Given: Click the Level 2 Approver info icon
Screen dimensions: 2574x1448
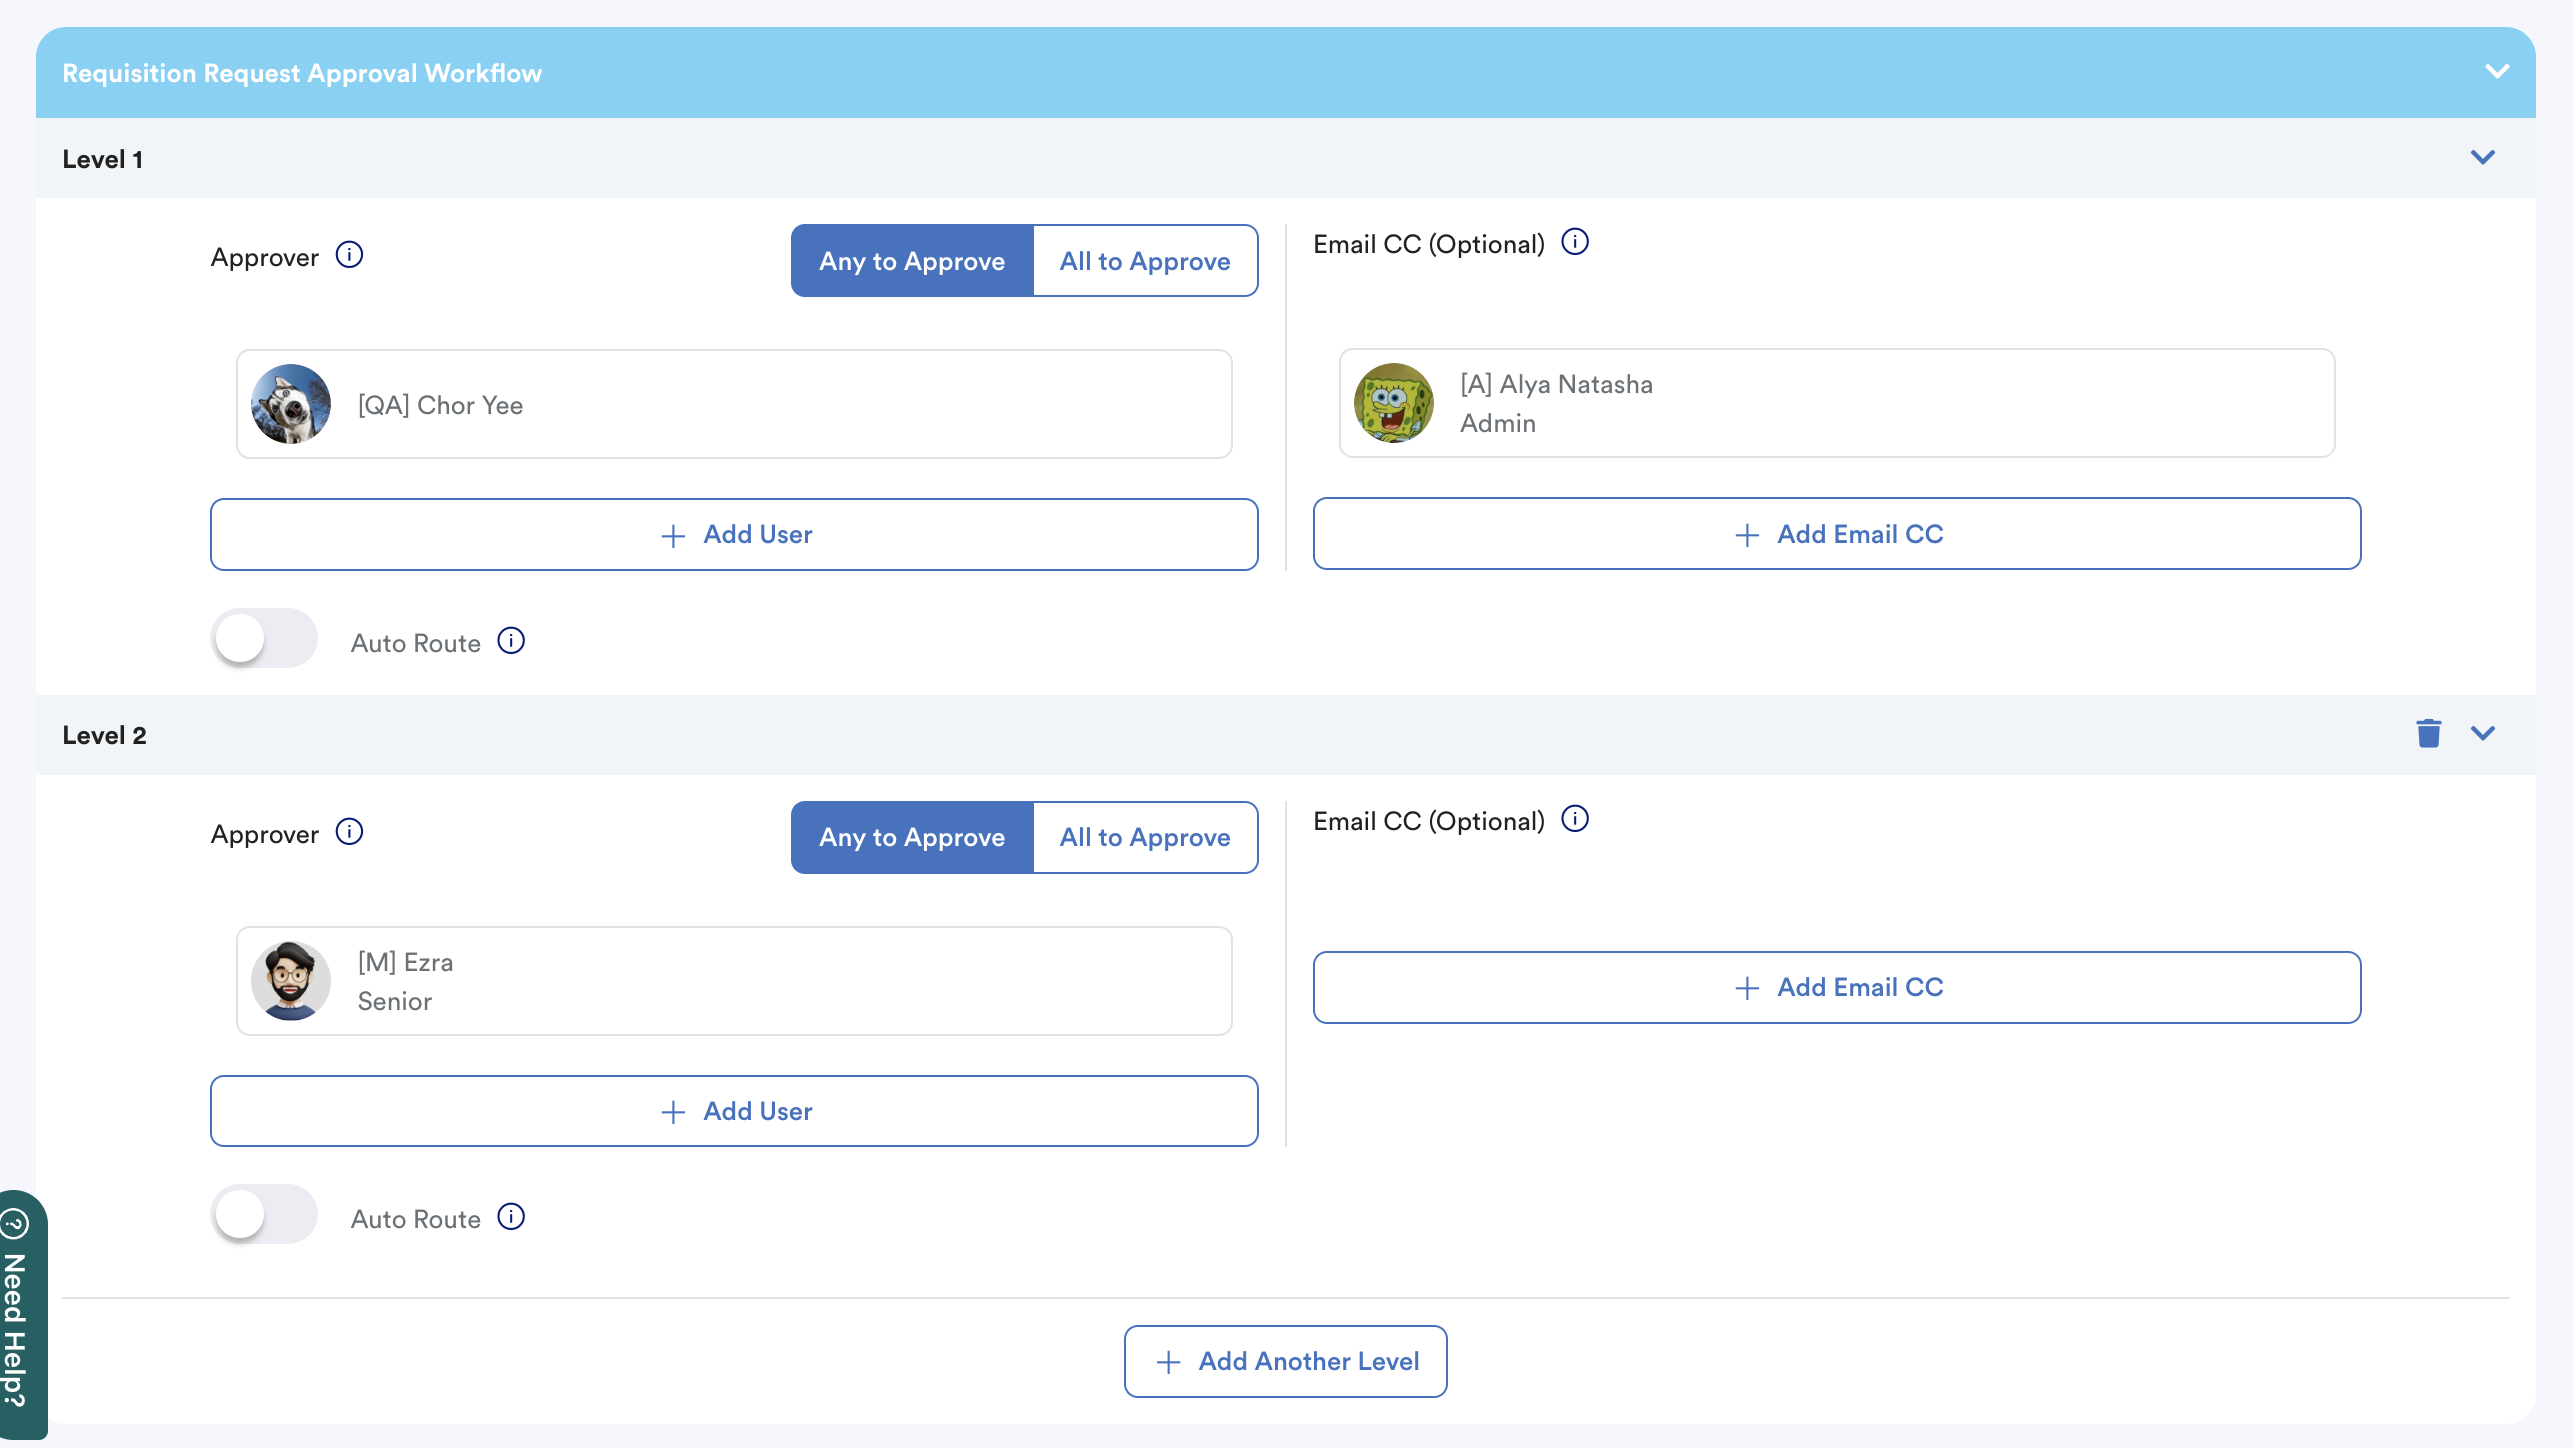Looking at the screenshot, I should 349,832.
